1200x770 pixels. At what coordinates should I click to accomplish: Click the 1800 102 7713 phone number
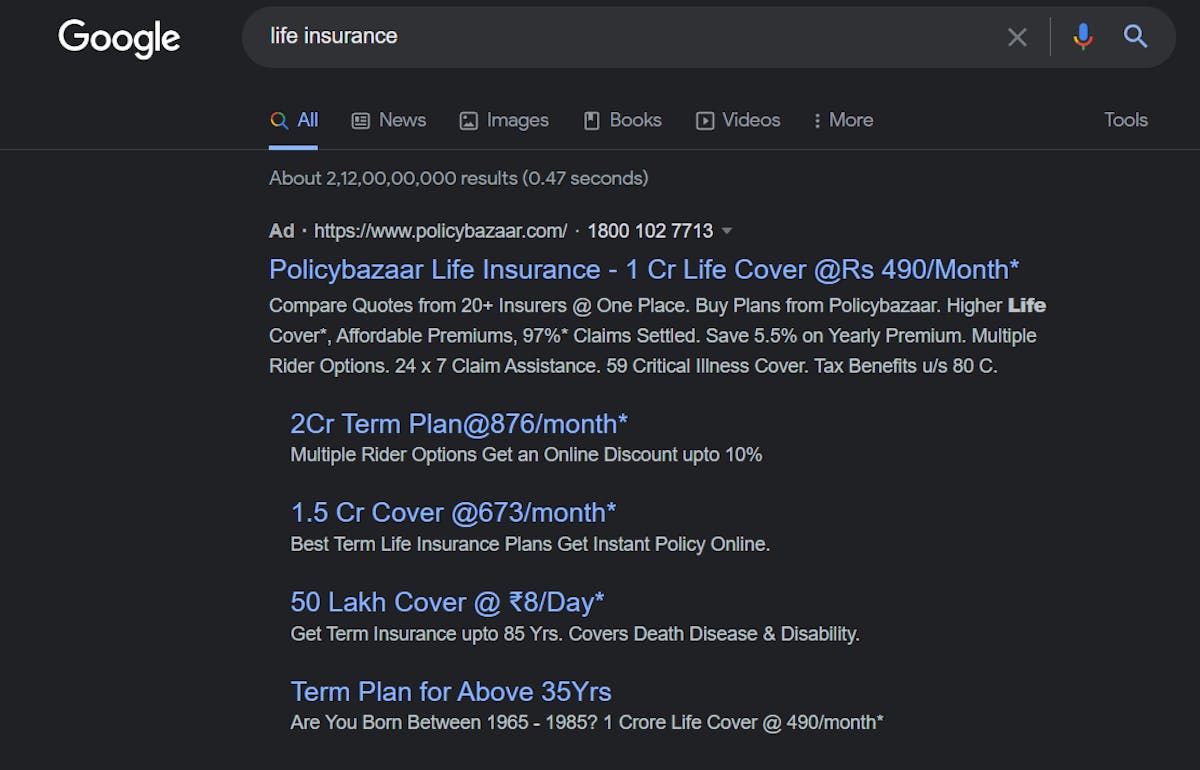pyautogui.click(x=650, y=231)
